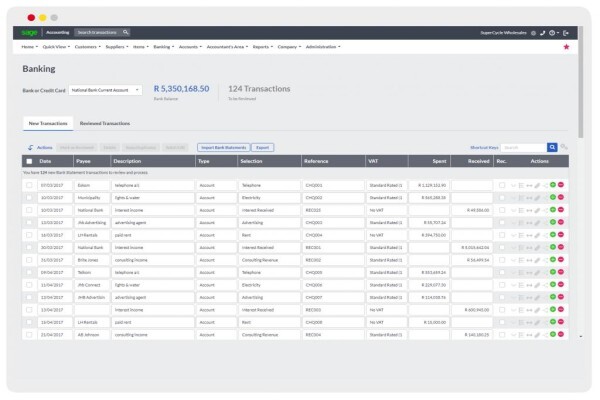Click the search magnifier icon in top bar

click(x=126, y=33)
